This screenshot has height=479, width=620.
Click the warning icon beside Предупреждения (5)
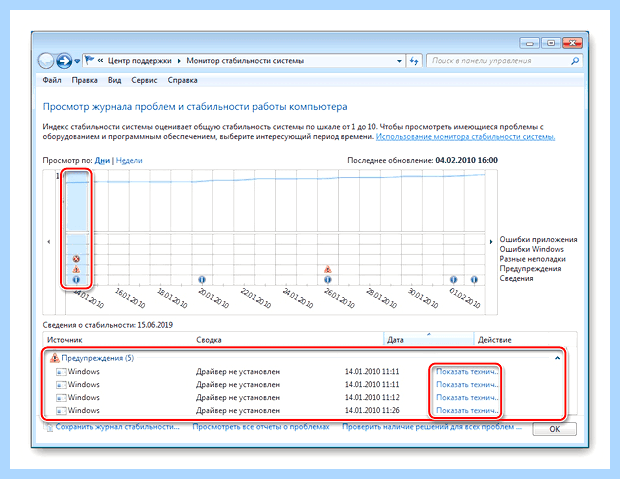[x=55, y=358]
